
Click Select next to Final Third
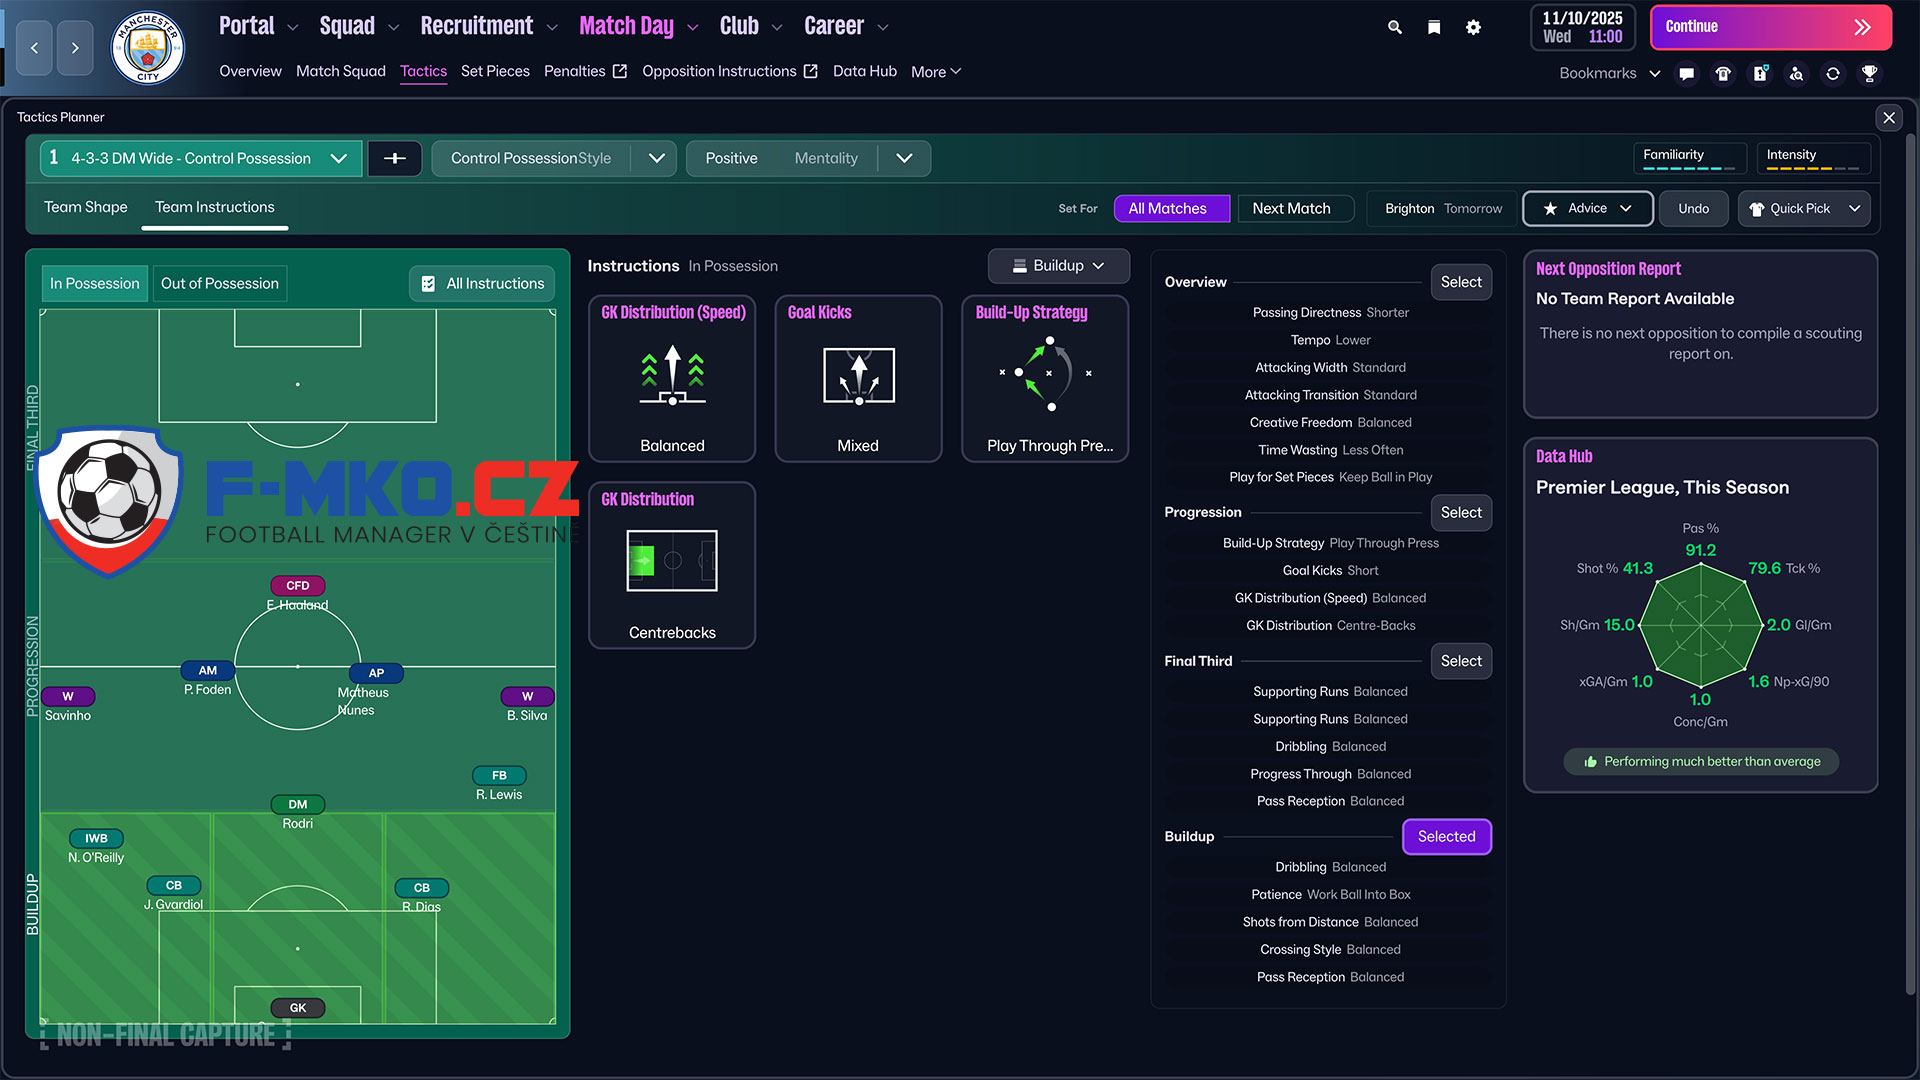click(1460, 661)
